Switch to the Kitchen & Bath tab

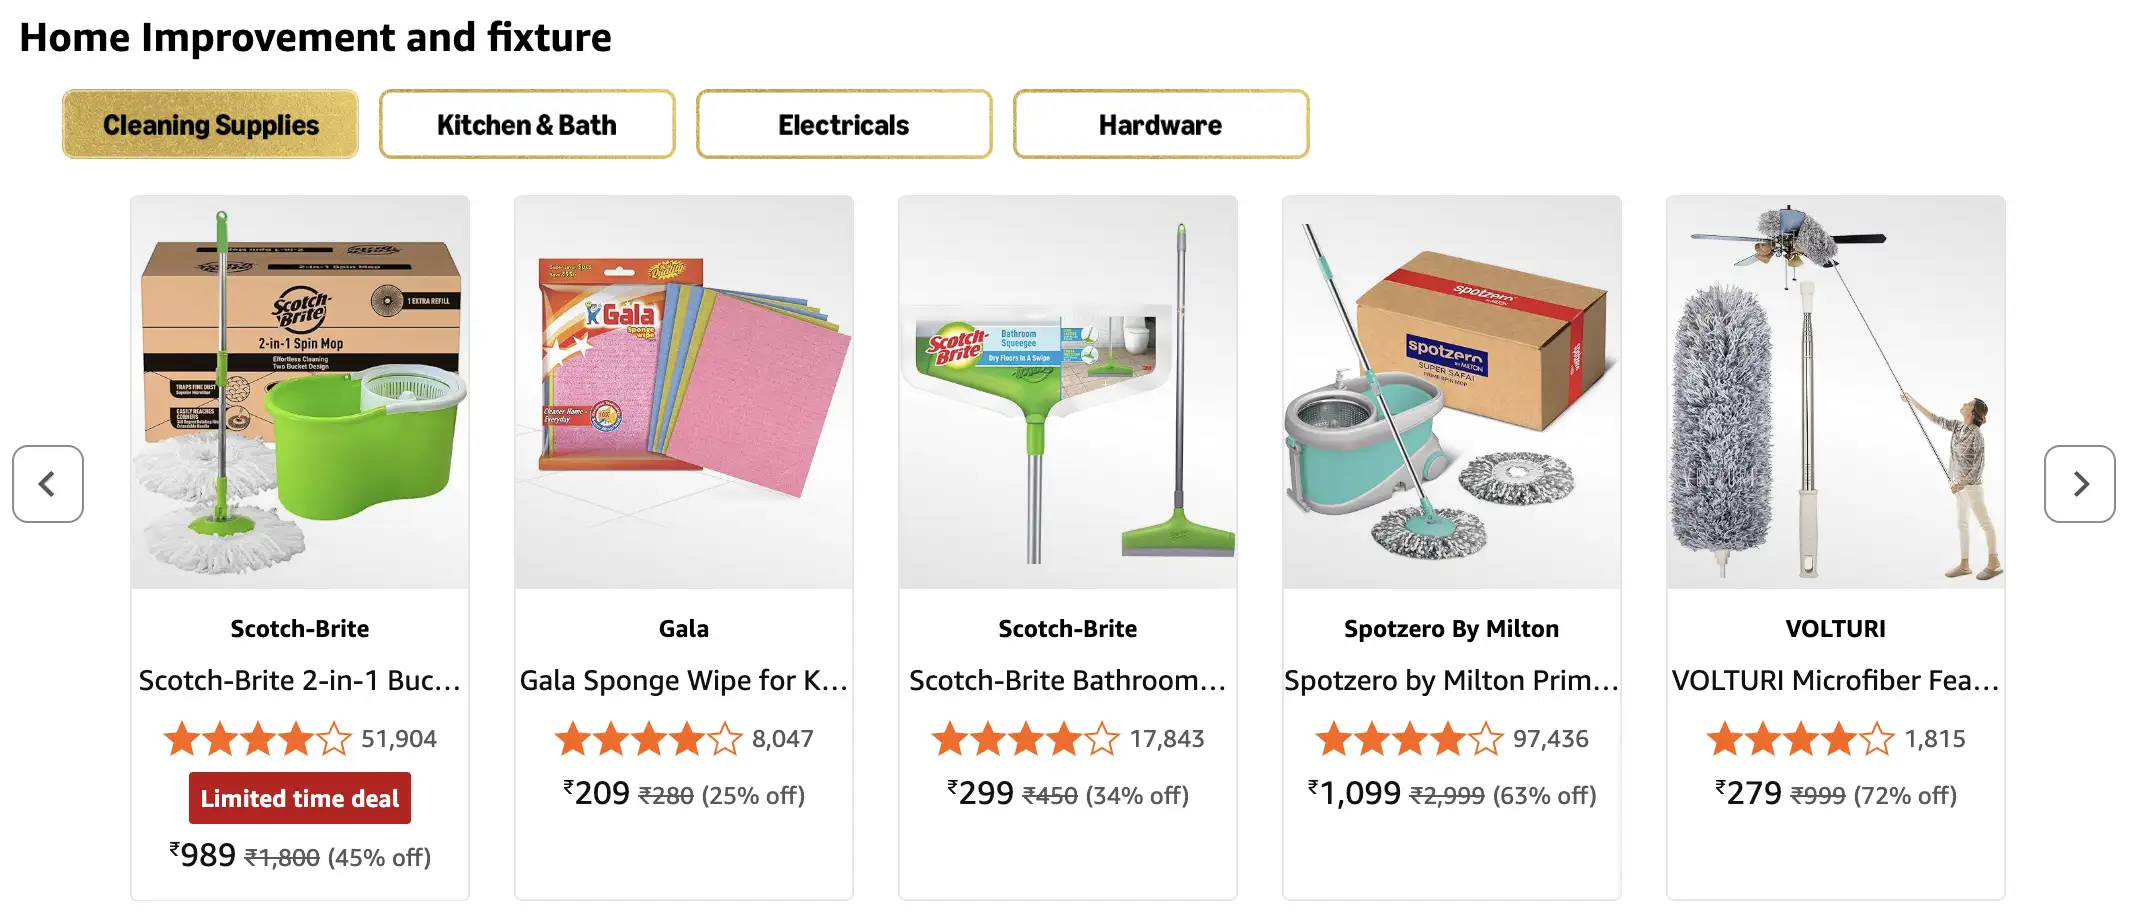click(x=527, y=125)
